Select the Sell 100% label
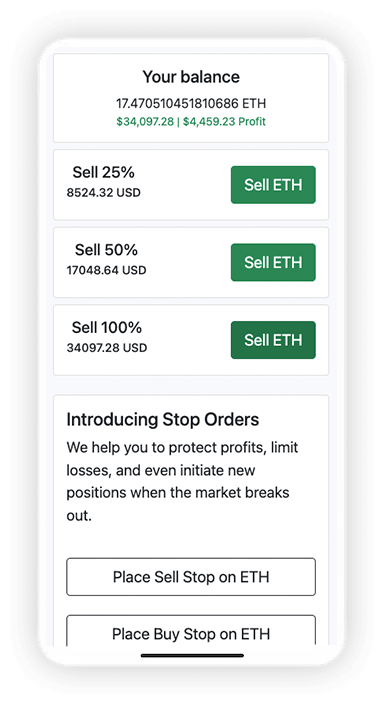This screenshot has height=704, width=384. [x=106, y=327]
